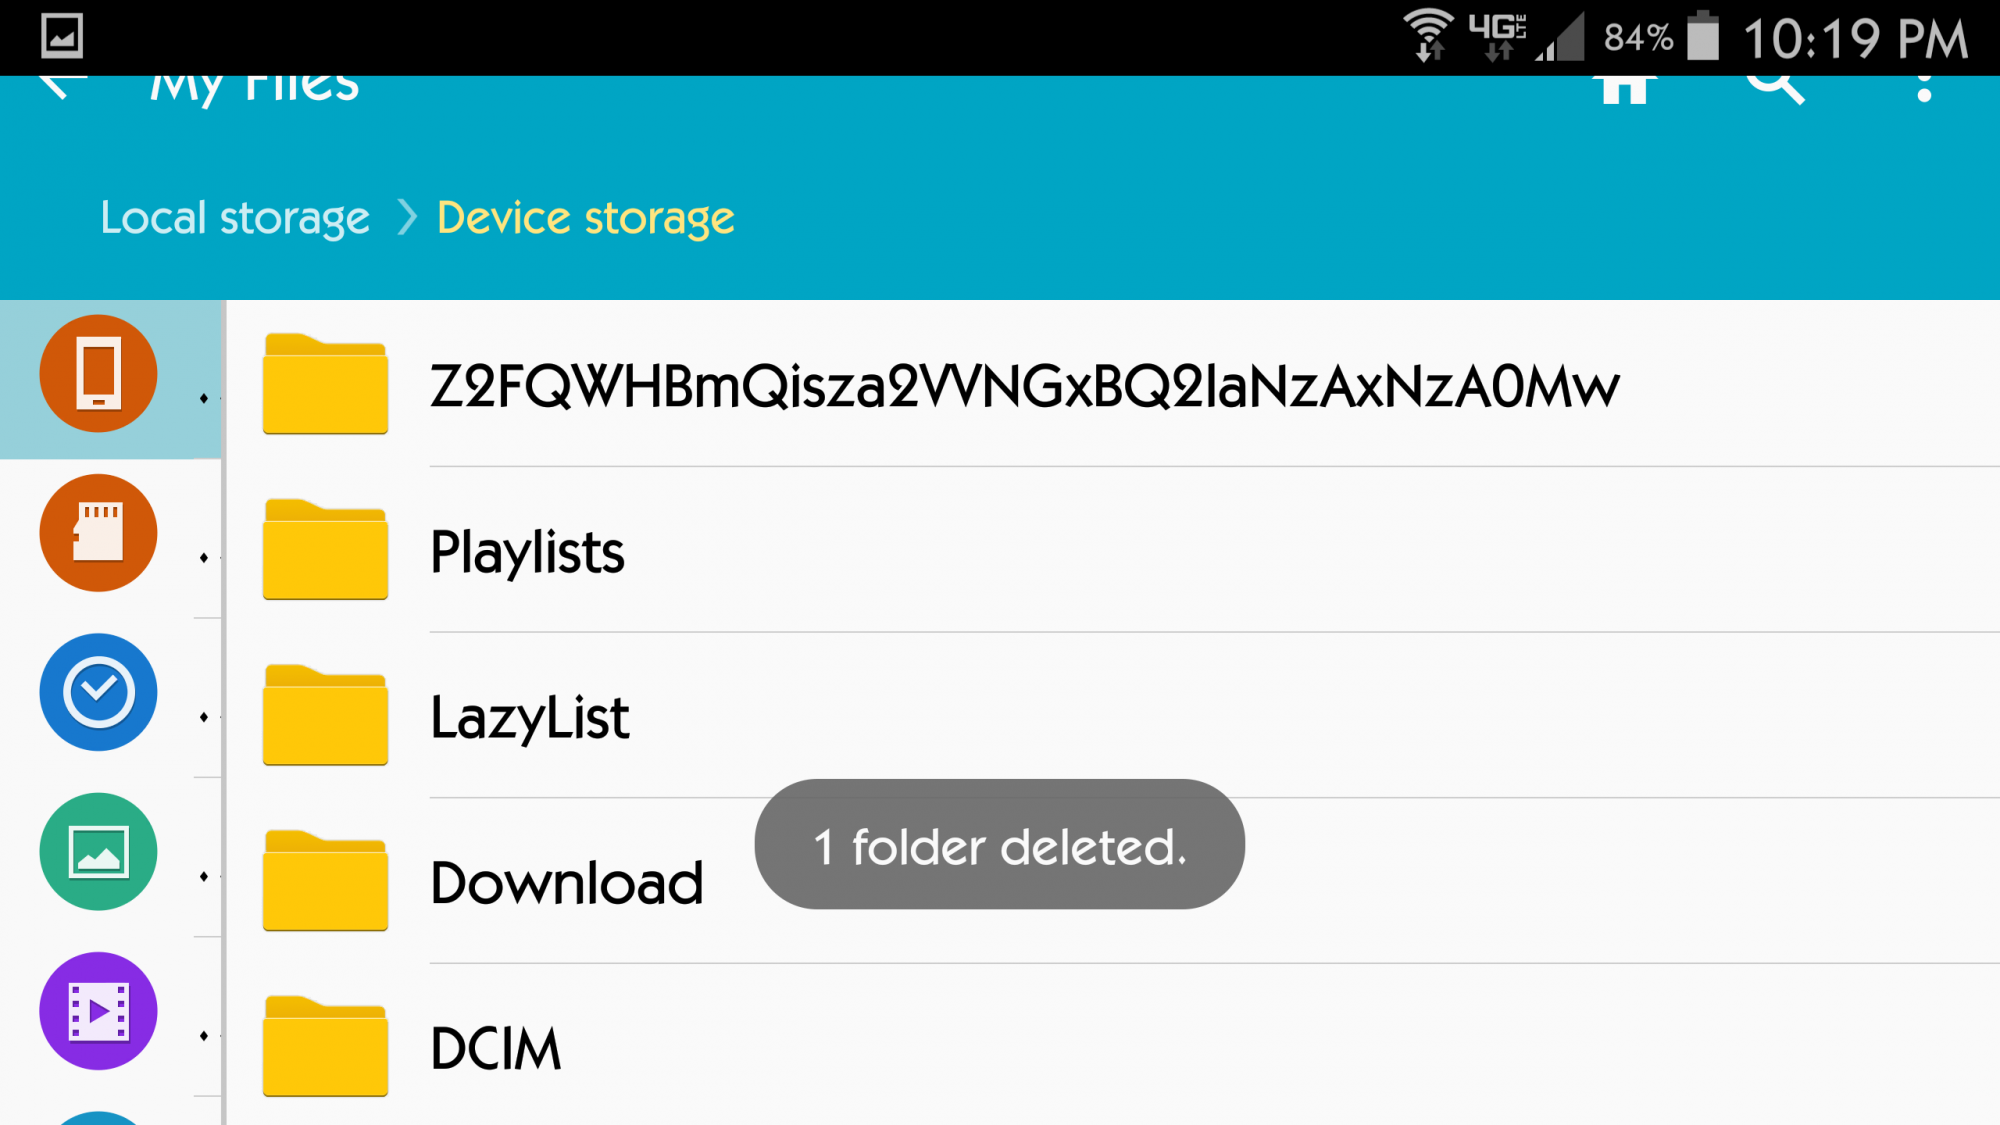Open the Download folder
2000x1125 pixels.
pos(1112,882)
